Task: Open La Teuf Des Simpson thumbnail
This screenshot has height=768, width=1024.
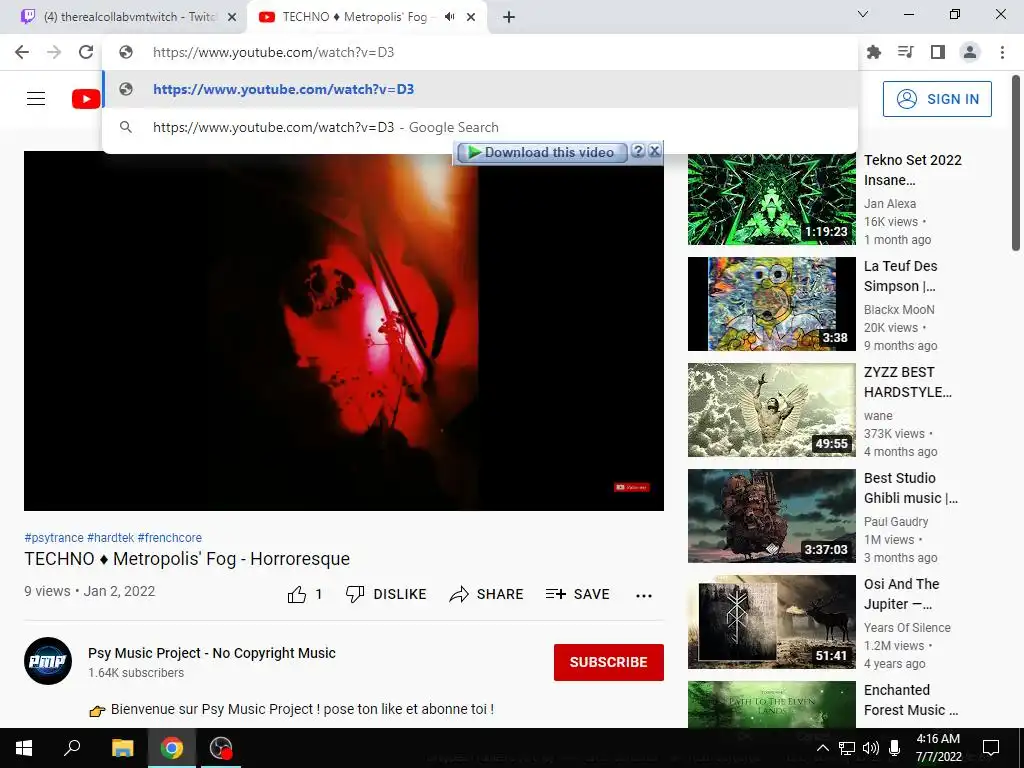Action: [772, 304]
